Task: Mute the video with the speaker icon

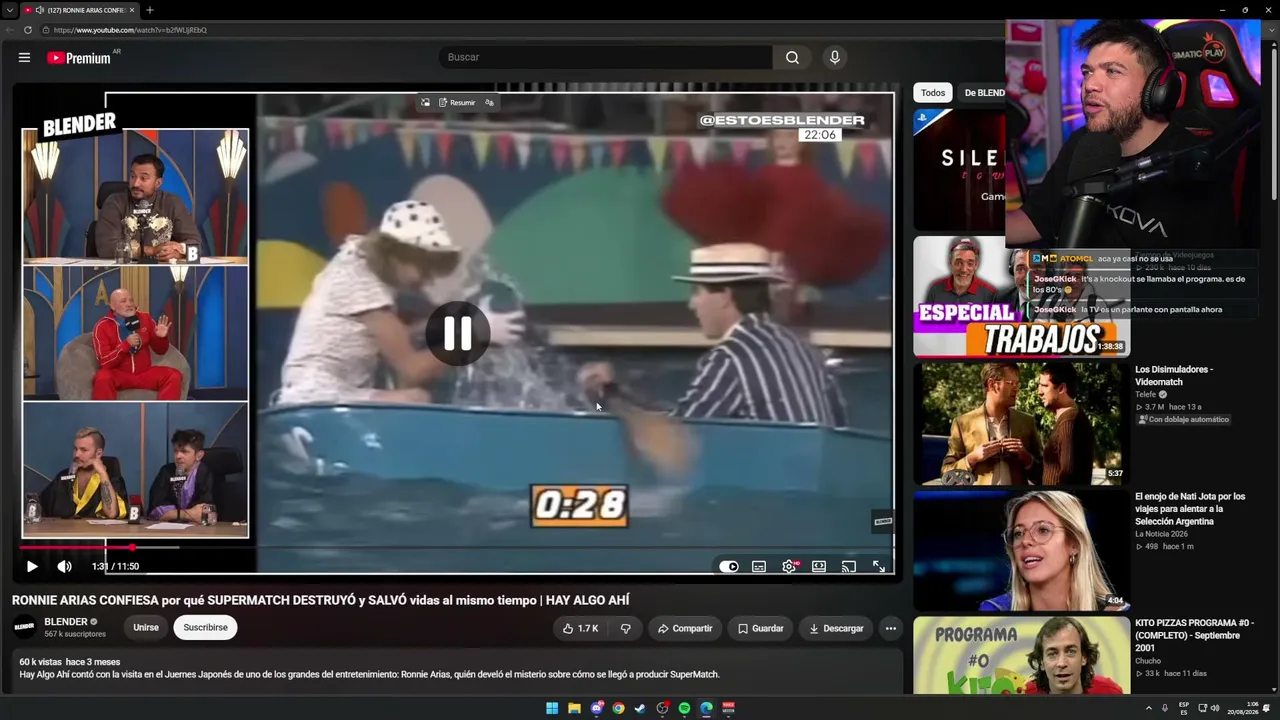Action: tap(64, 566)
